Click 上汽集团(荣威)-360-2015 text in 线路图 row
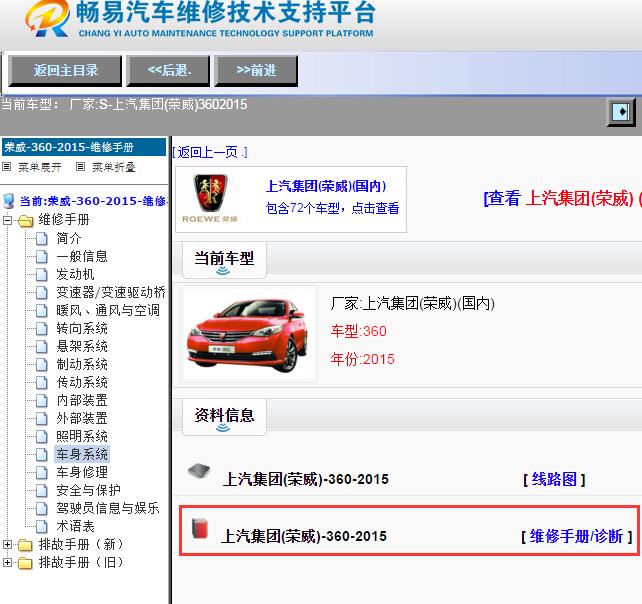The image size is (642, 604). pyautogui.click(x=305, y=479)
